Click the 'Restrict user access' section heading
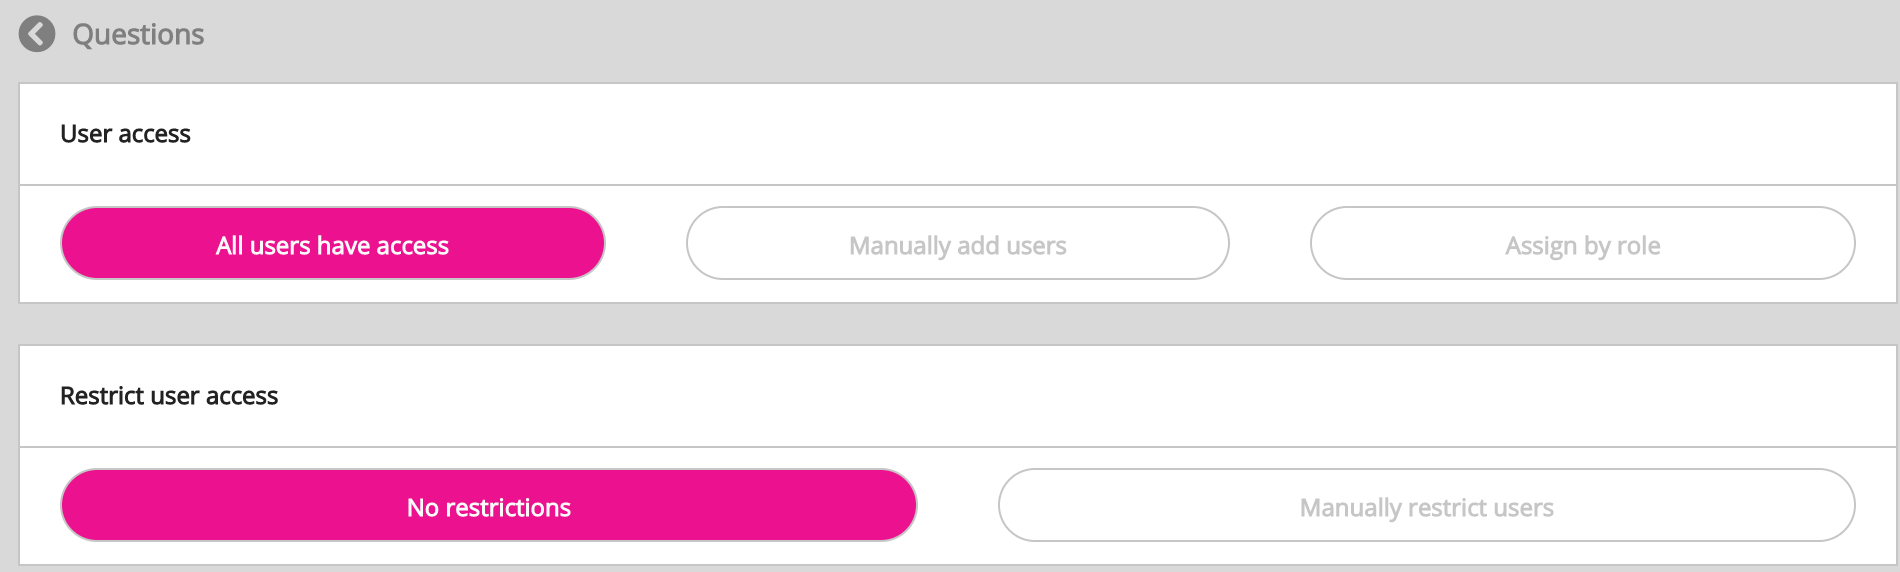Image resolution: width=1900 pixels, height=572 pixels. [x=169, y=396]
